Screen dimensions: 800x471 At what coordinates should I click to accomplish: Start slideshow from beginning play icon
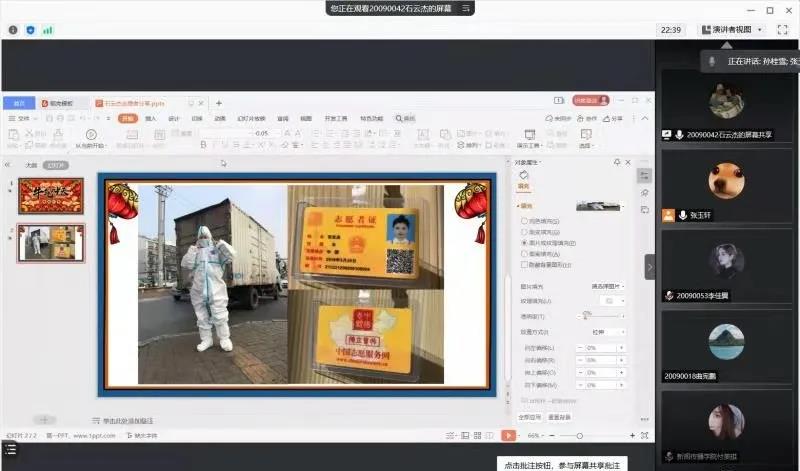[91, 134]
